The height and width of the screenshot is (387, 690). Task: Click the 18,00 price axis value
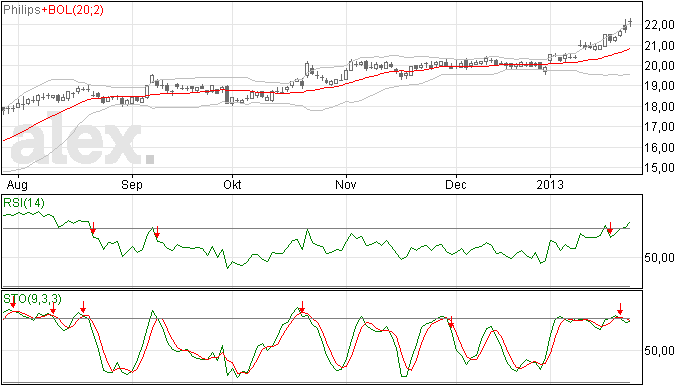pos(659,107)
